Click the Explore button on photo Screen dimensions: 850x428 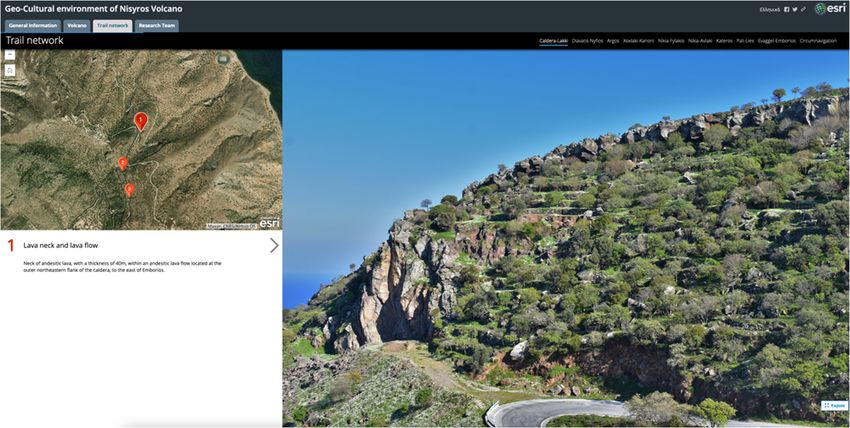click(x=835, y=405)
